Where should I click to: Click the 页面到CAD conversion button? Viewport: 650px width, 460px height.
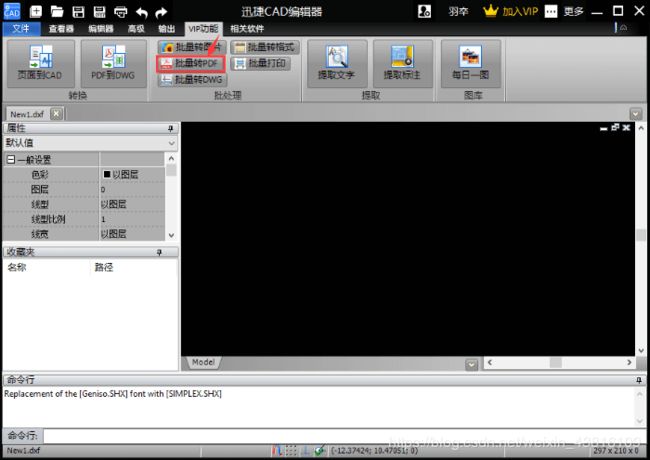pos(41,63)
